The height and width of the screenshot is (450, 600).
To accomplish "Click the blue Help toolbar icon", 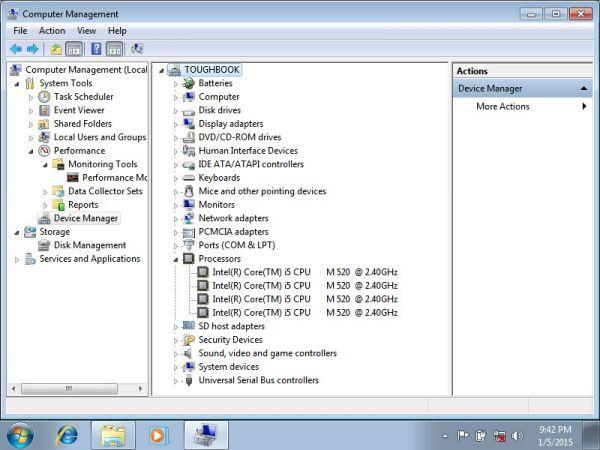I will pyautogui.click(x=96, y=48).
